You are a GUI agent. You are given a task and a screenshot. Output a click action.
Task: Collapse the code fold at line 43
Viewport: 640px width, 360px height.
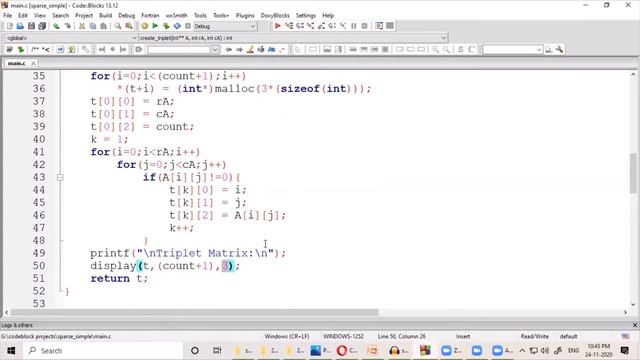pos(60,178)
